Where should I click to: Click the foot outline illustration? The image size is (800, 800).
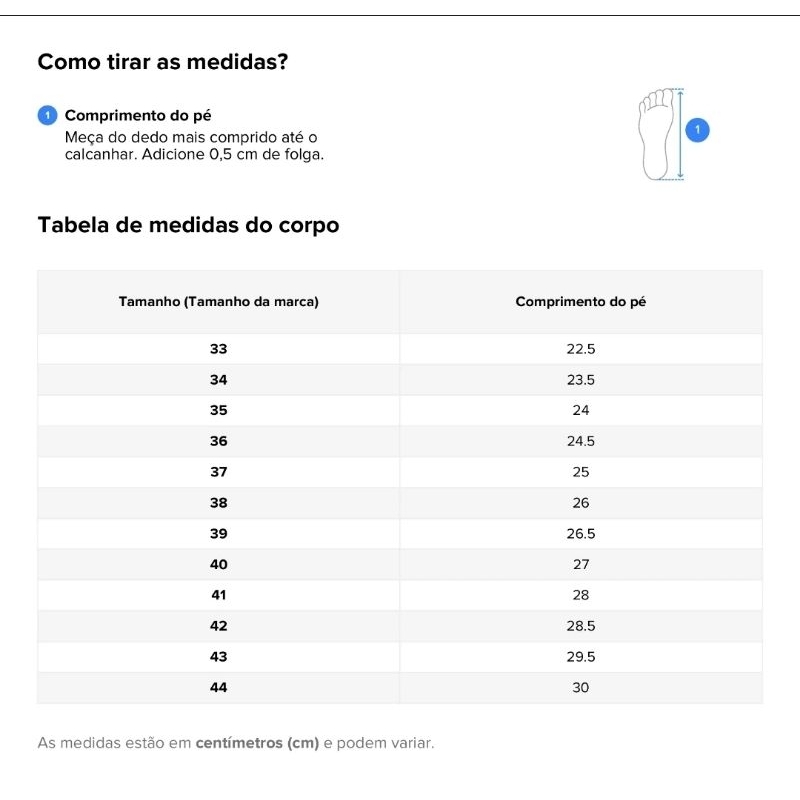657,134
